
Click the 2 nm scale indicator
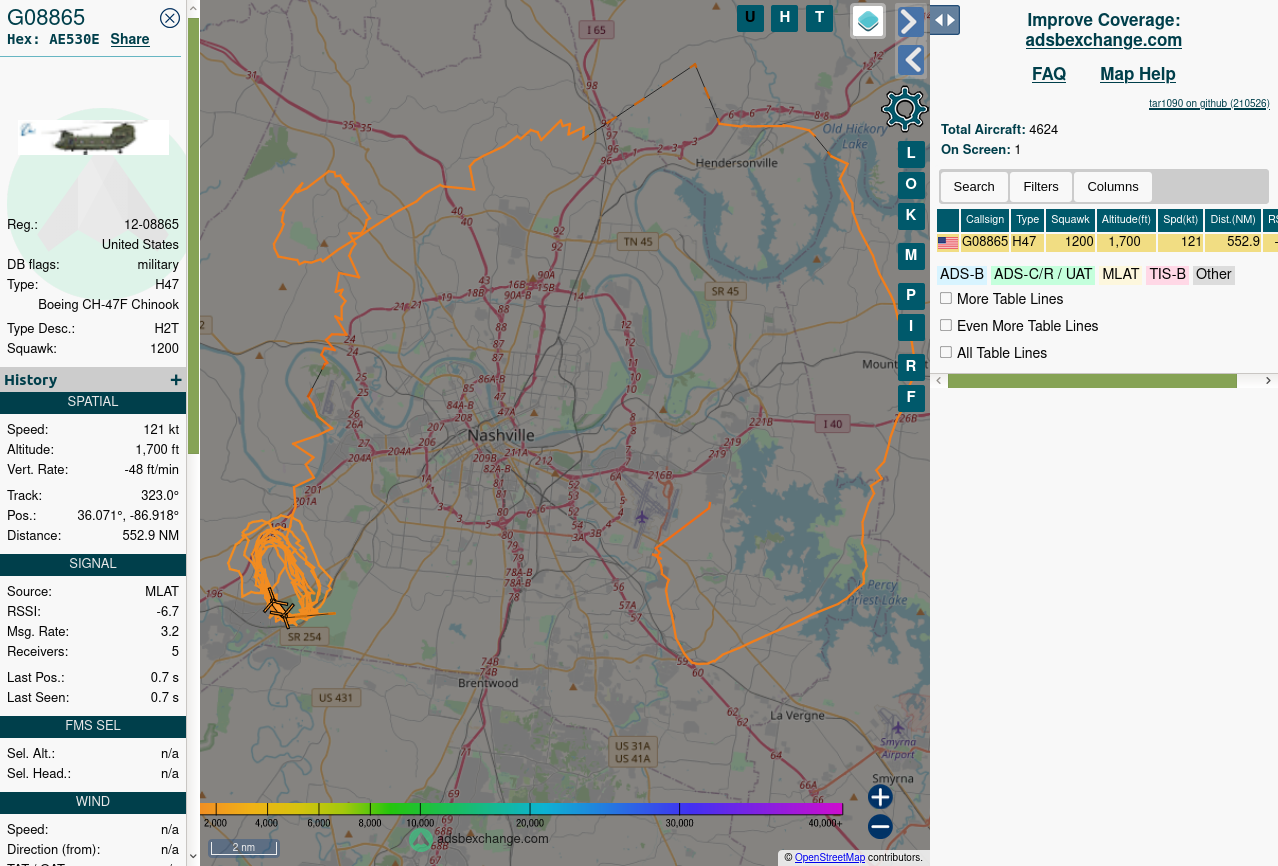243,848
